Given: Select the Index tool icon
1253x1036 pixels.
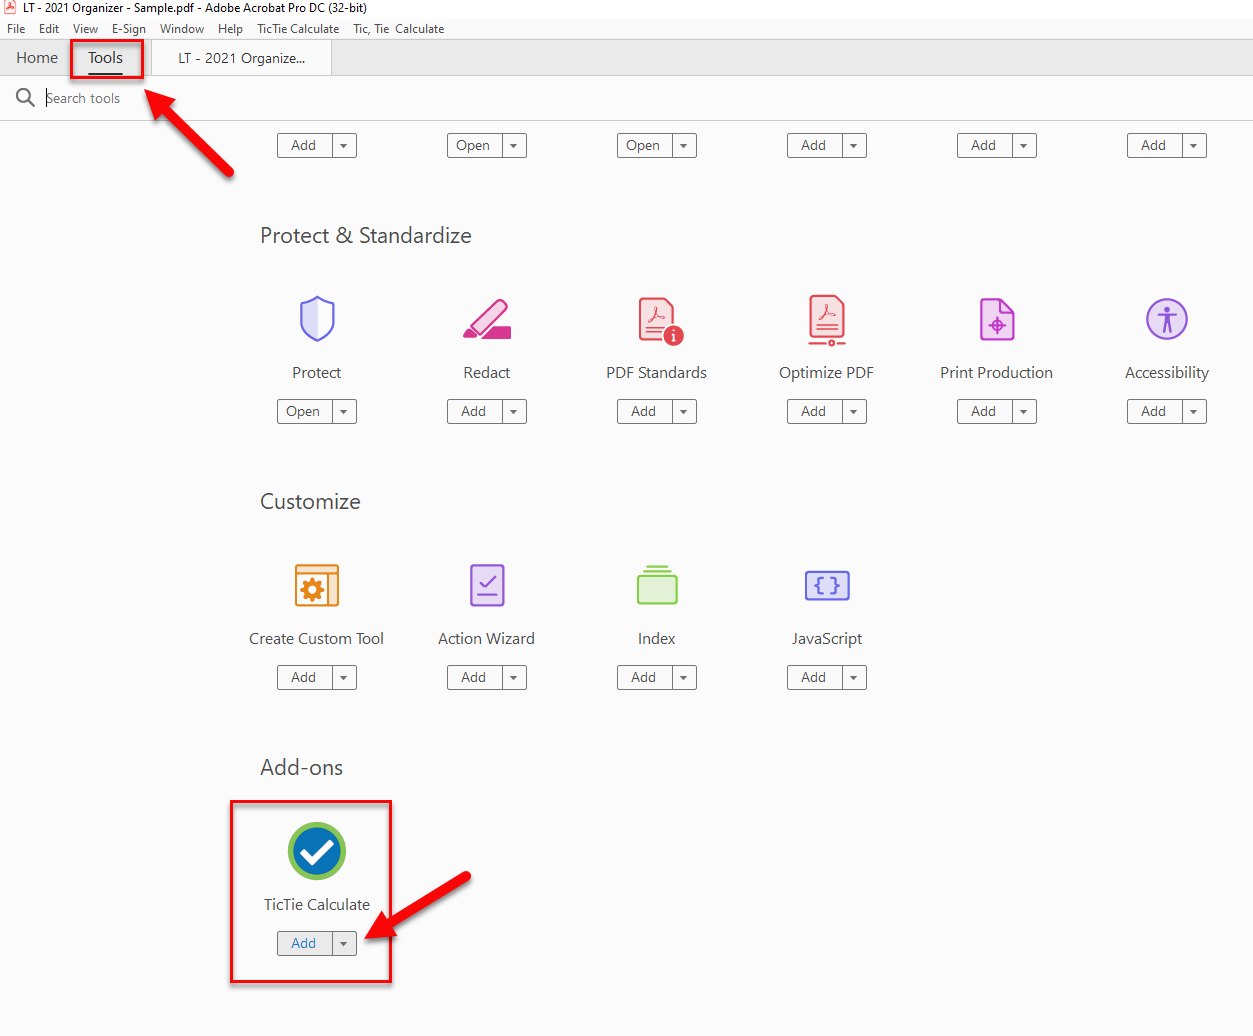Looking at the screenshot, I should click(x=657, y=586).
